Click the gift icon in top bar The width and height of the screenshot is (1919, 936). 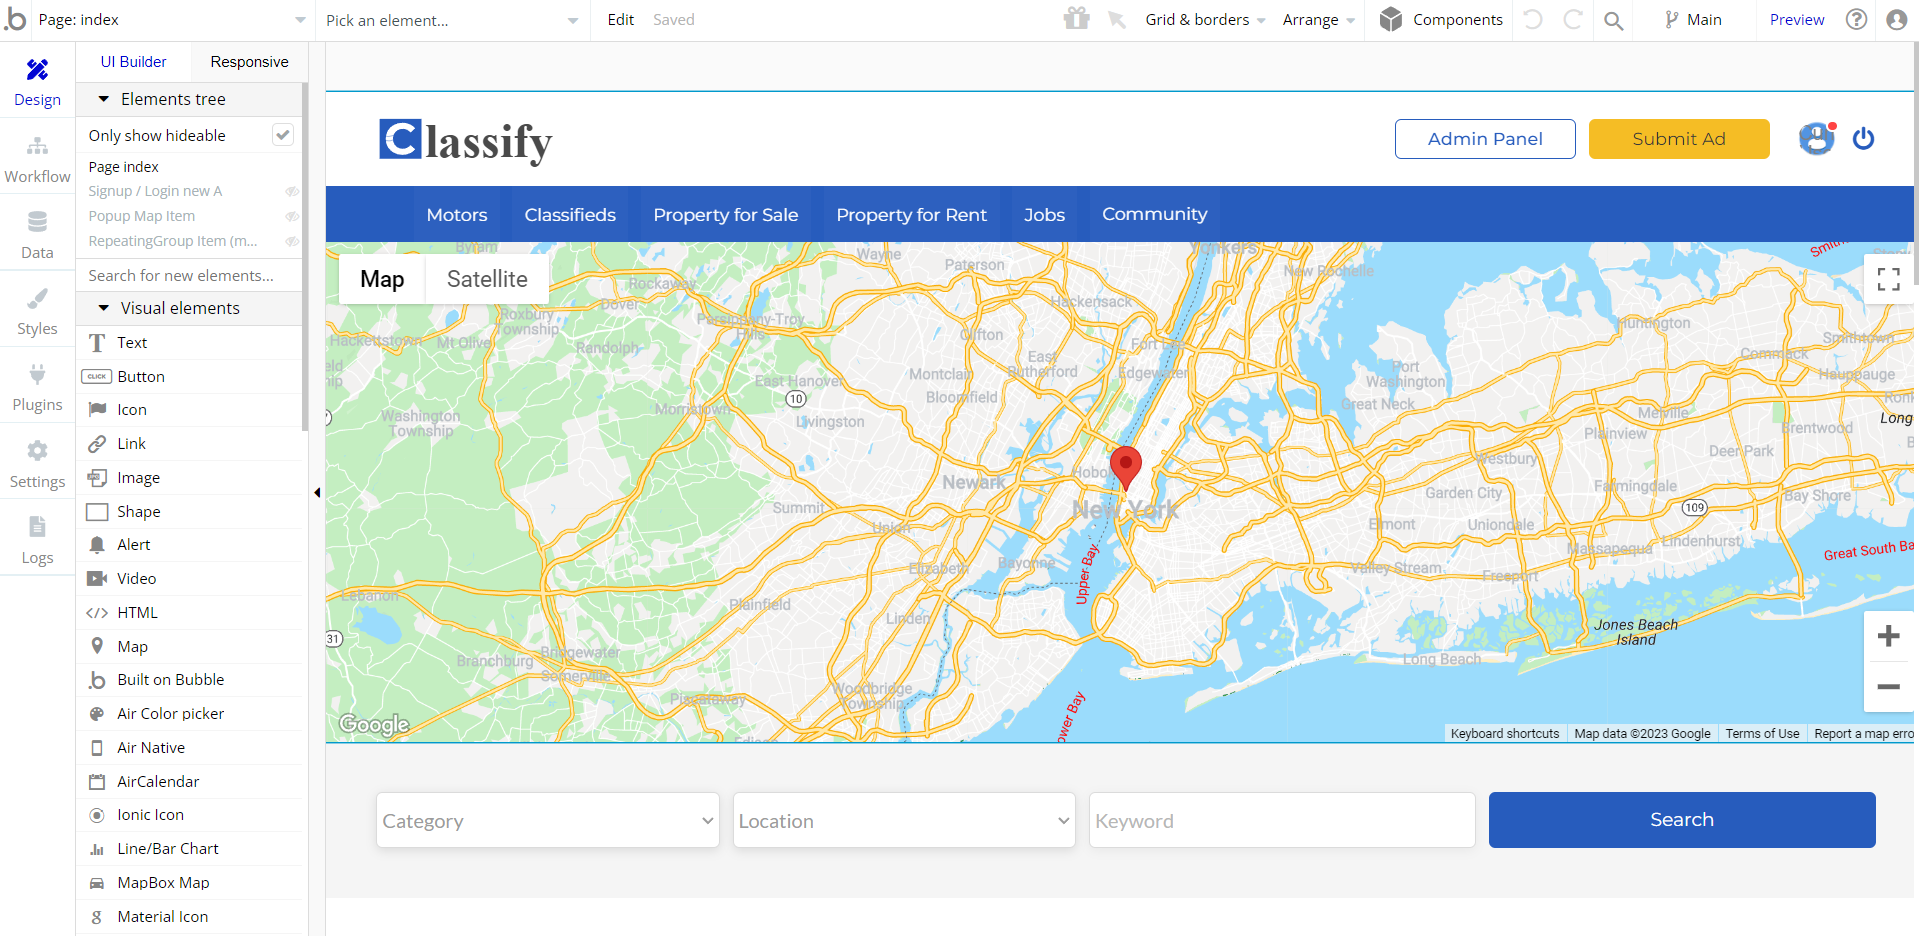click(1076, 19)
